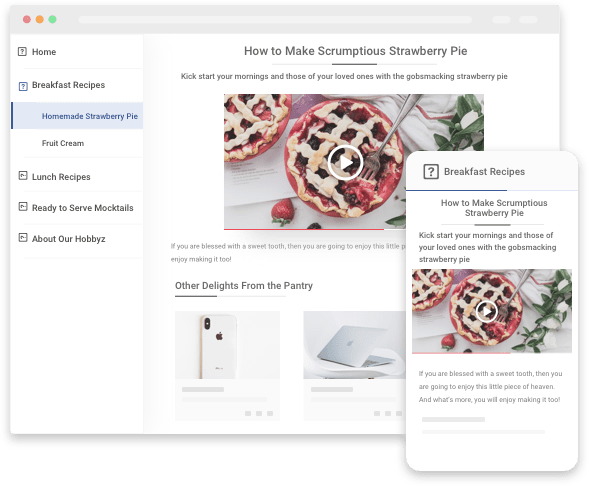The width and height of the screenshot is (589, 486).
Task: Click 'Breakfast Recipes' title in mobile view
Action: [x=484, y=172]
